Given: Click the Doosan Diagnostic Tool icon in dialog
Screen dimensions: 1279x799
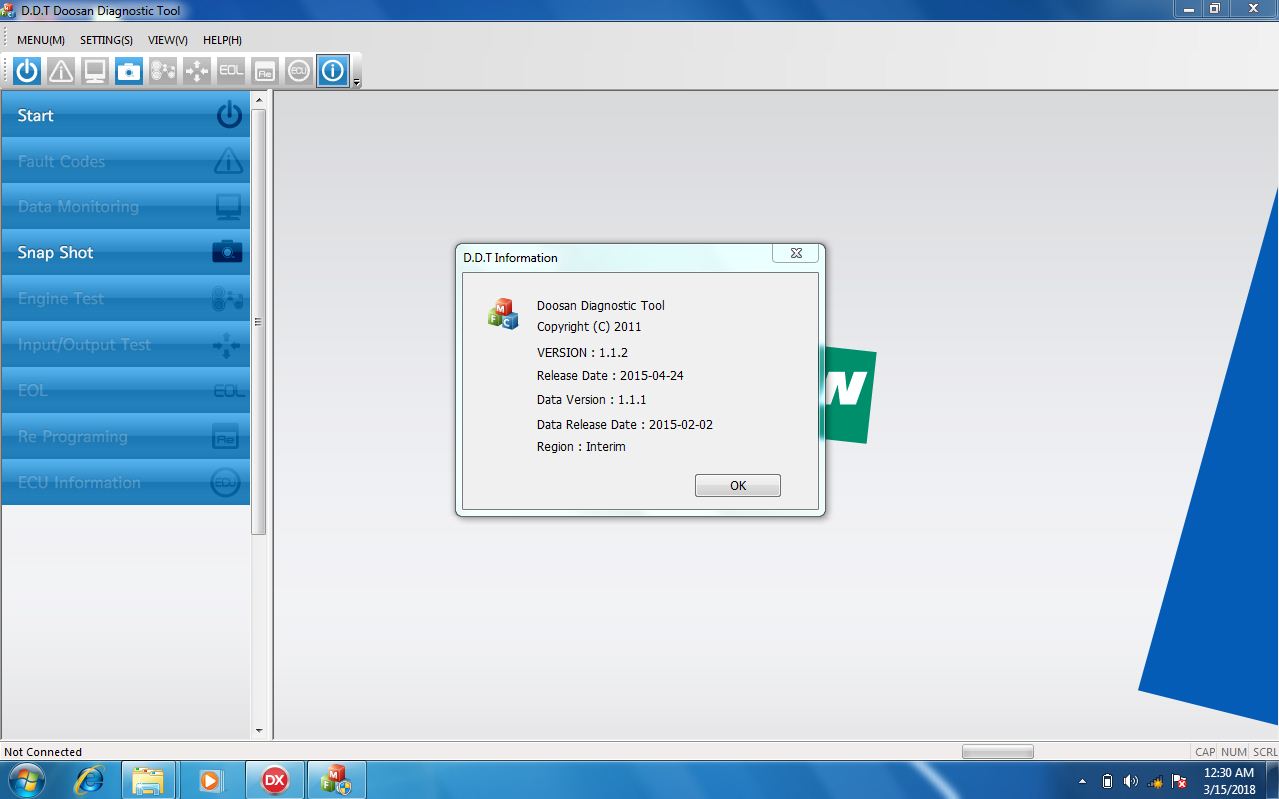Looking at the screenshot, I should 503,313.
